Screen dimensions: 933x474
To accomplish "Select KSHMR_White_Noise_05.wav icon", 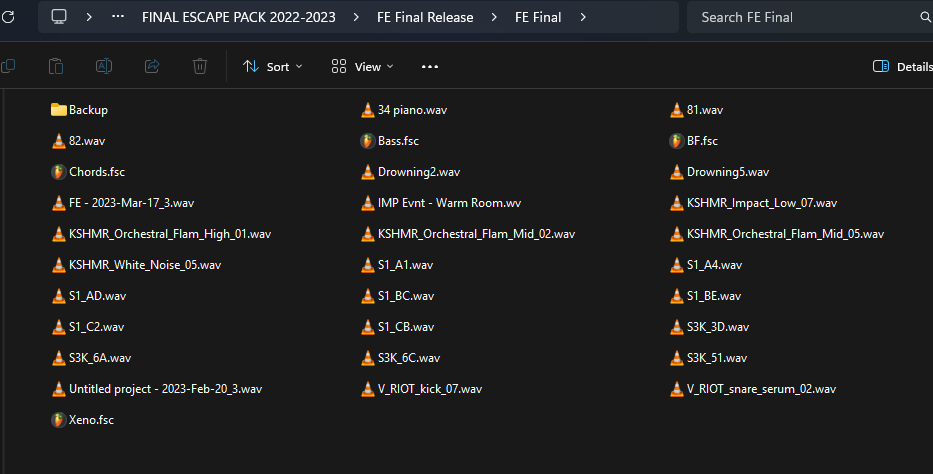I will point(58,264).
